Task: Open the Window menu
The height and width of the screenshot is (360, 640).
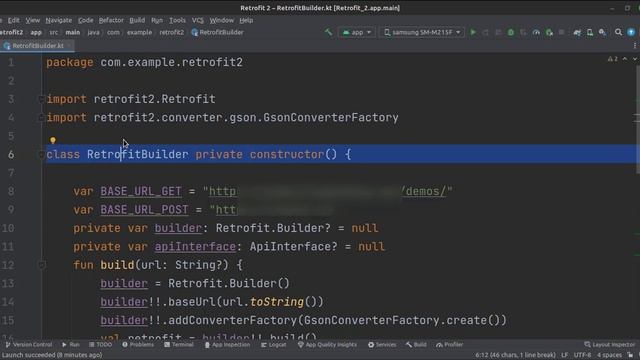Action: click(222, 20)
